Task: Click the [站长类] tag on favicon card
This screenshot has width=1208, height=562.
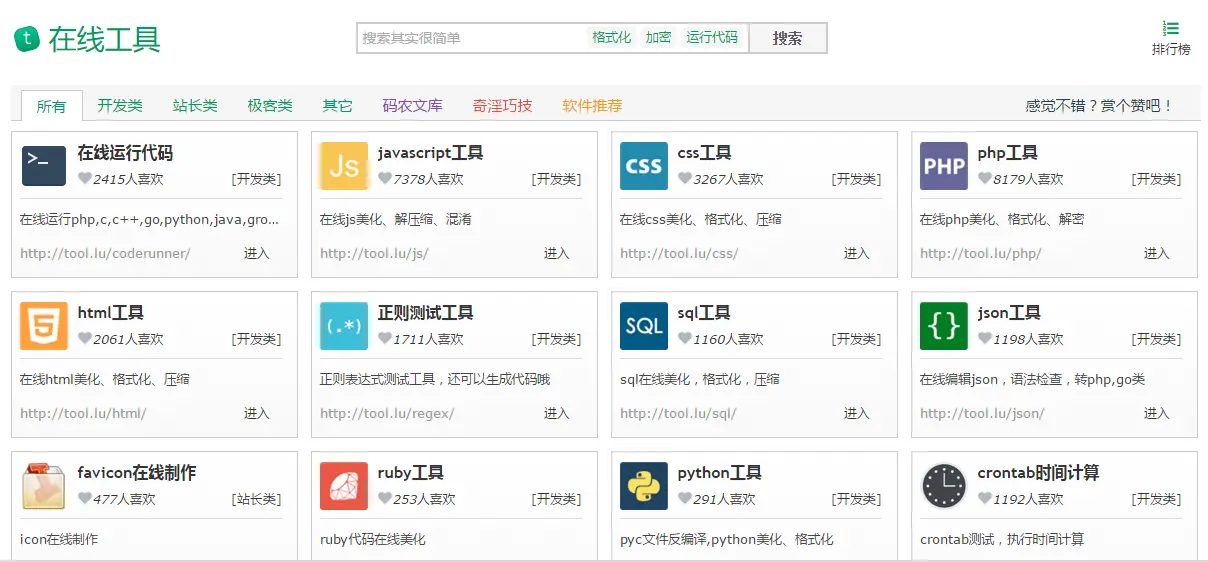Action: coord(257,499)
